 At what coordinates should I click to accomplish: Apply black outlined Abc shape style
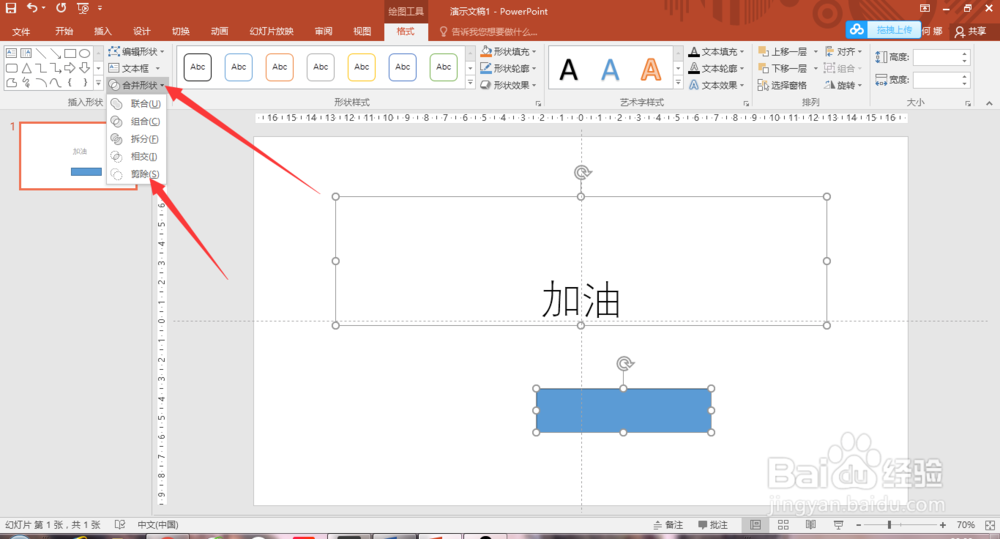[198, 67]
